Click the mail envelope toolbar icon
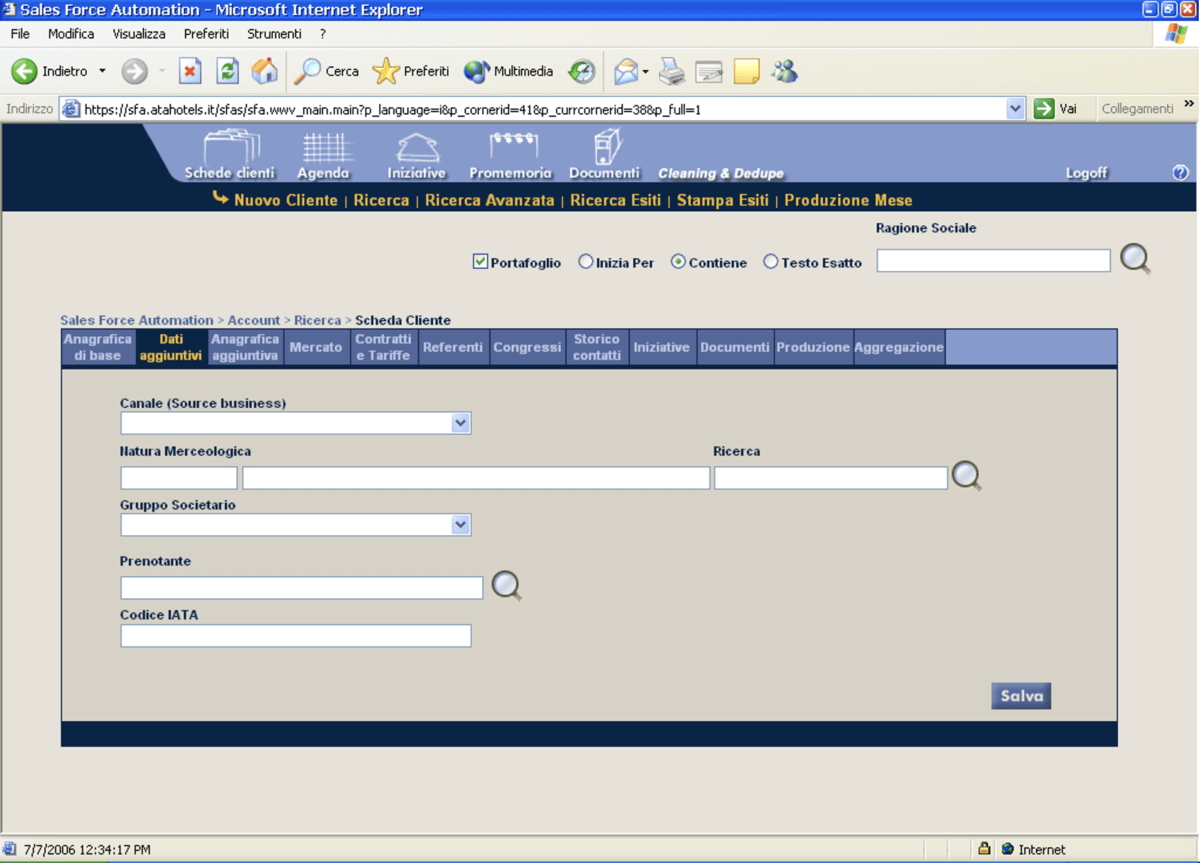This screenshot has height=863, width=1200. tap(626, 71)
